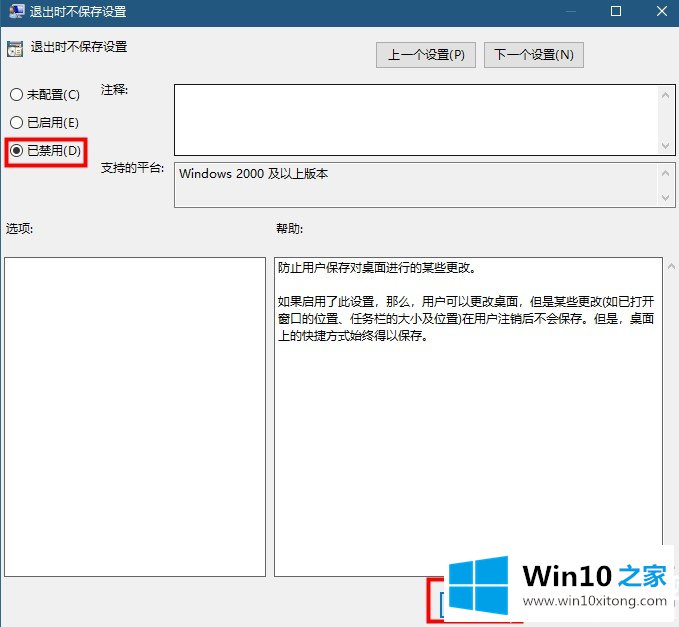Click the Windows 2000 及以上版本 text
Screen dimensions: 679x627
pos(253,174)
